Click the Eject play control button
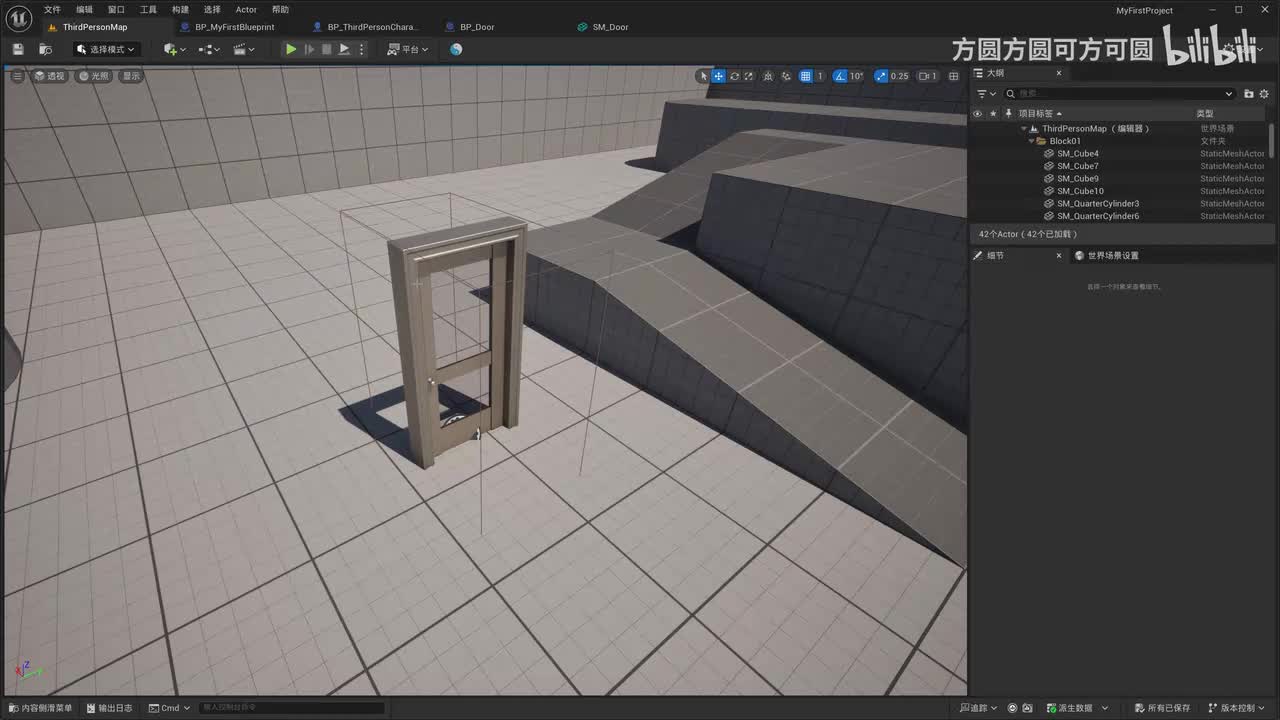 tap(344, 49)
